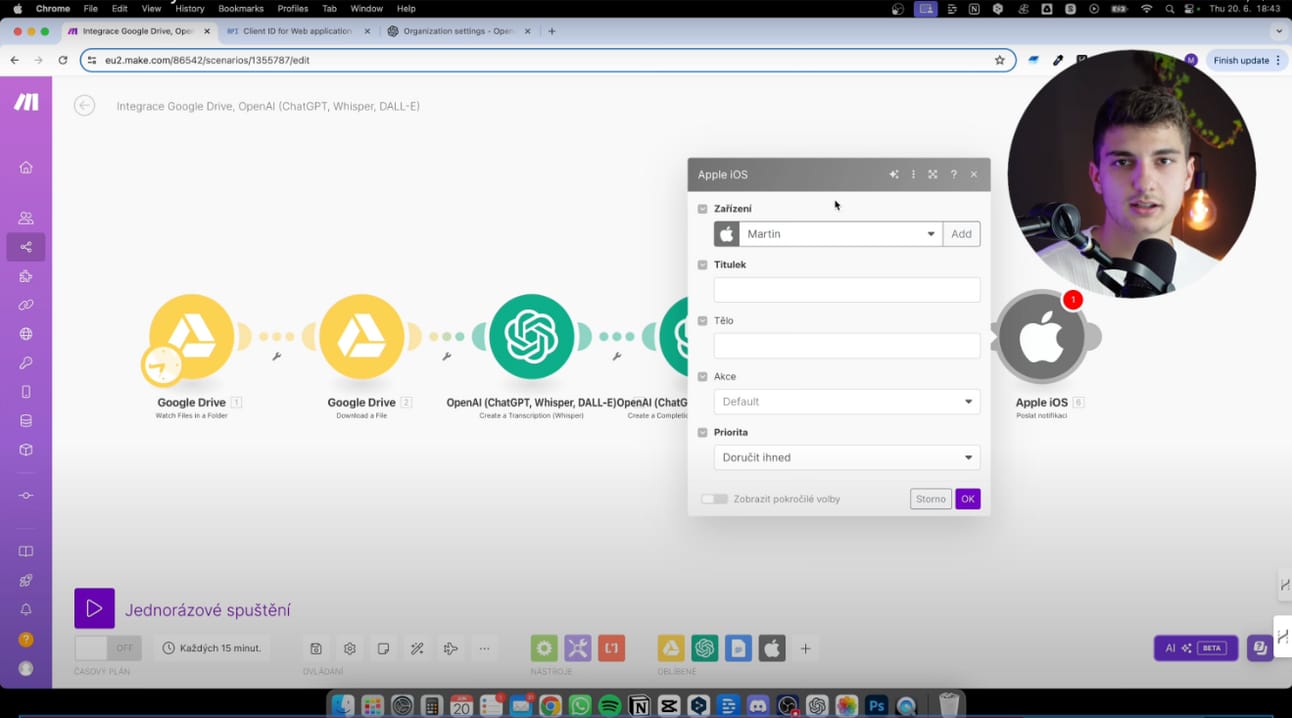Screen dimensions: 1292x718
Task: Switch the scheduling OFF toggle on
Action: point(108,648)
